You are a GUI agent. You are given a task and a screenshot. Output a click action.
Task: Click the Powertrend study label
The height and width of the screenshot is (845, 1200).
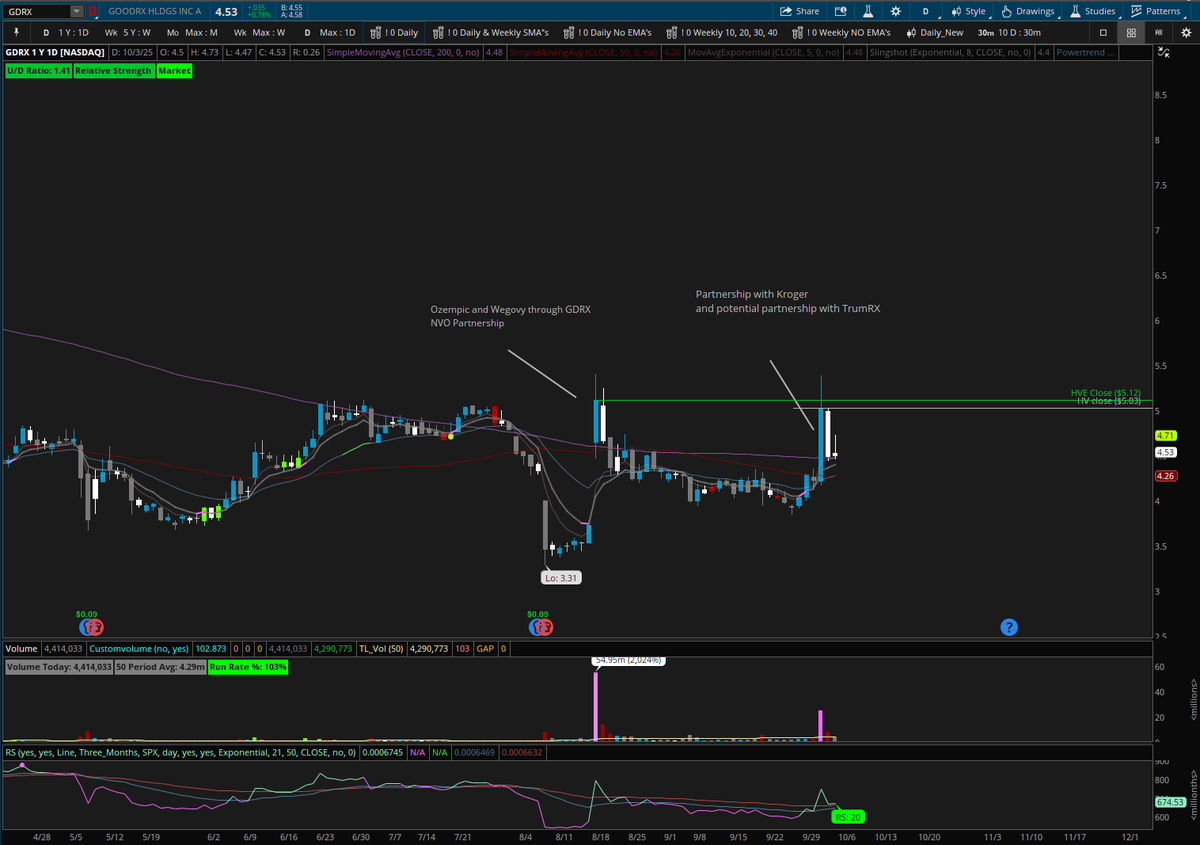1085,52
